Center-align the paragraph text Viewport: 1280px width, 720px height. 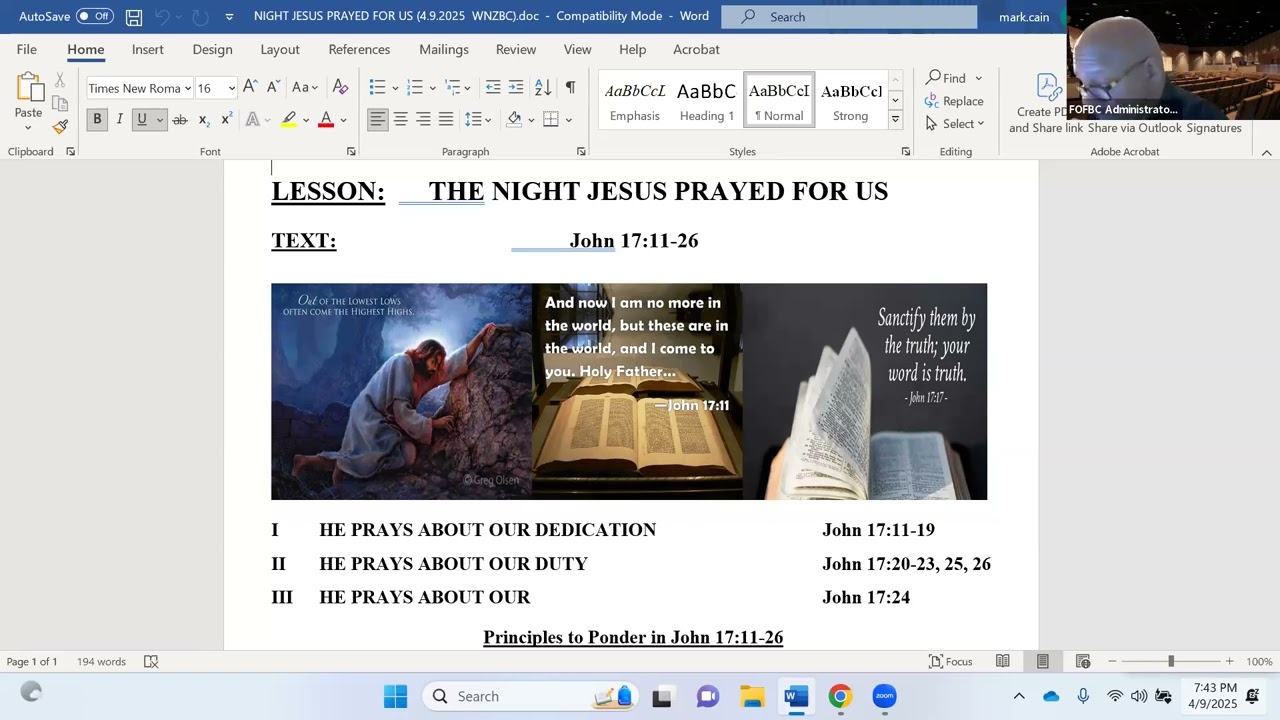point(400,120)
